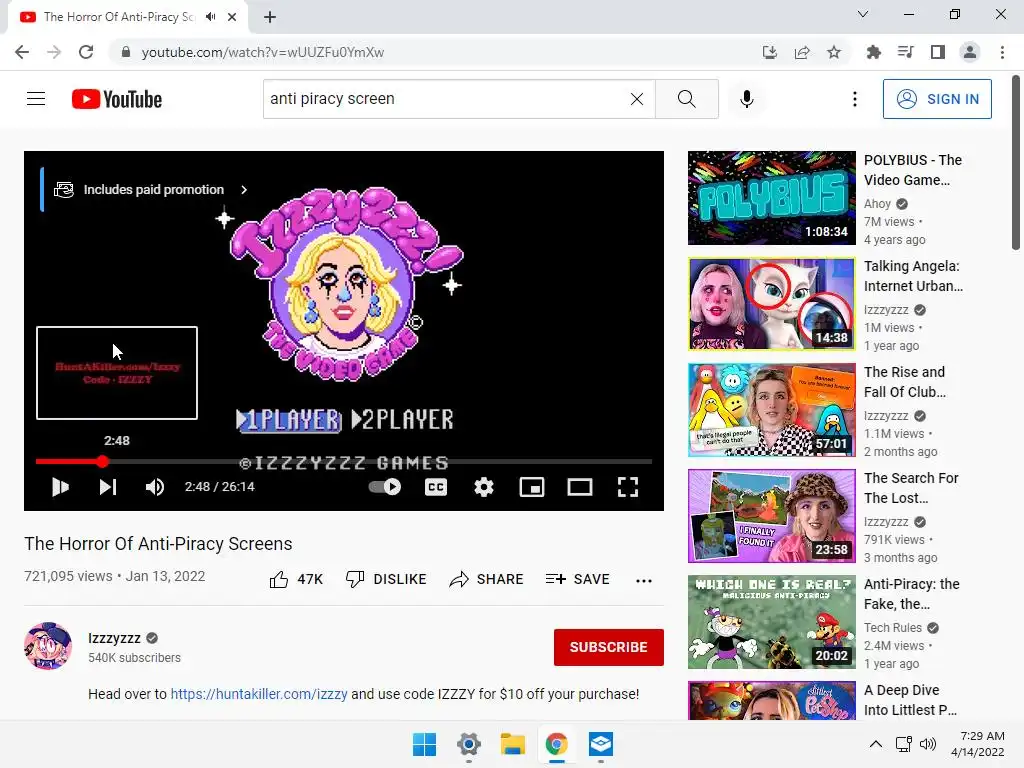Click the SIGN IN button
The image size is (1024, 768).
[x=937, y=99]
